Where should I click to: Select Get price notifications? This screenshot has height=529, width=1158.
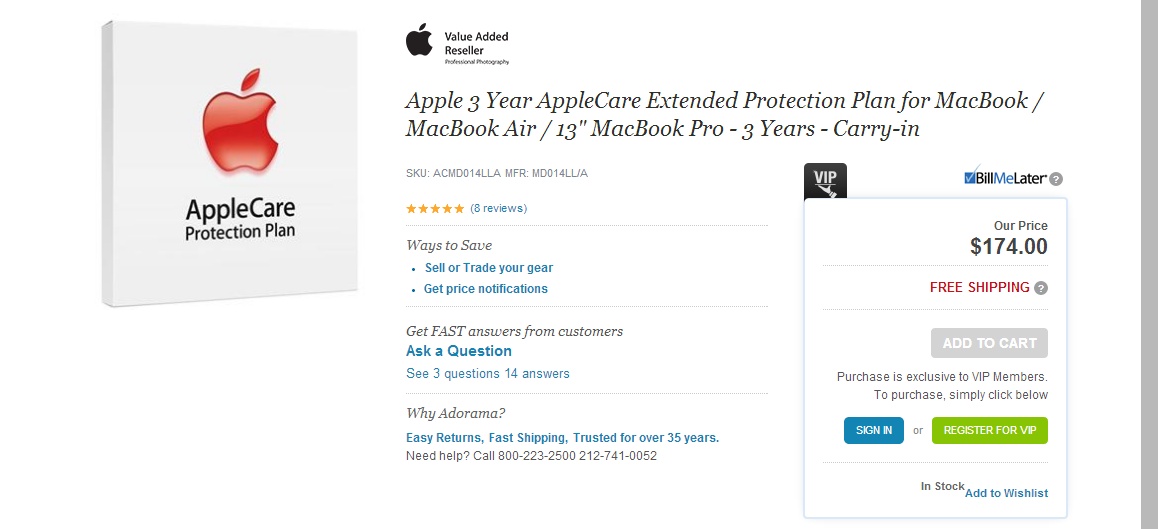coord(486,289)
